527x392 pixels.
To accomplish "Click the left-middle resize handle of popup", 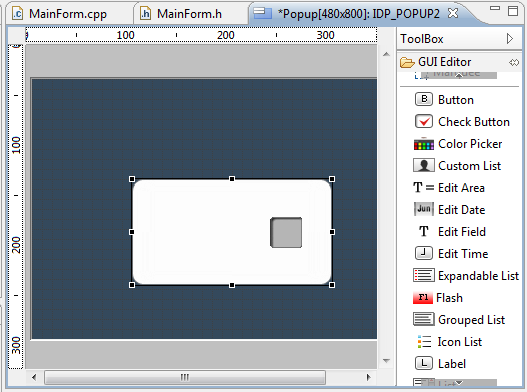I will point(132,232).
